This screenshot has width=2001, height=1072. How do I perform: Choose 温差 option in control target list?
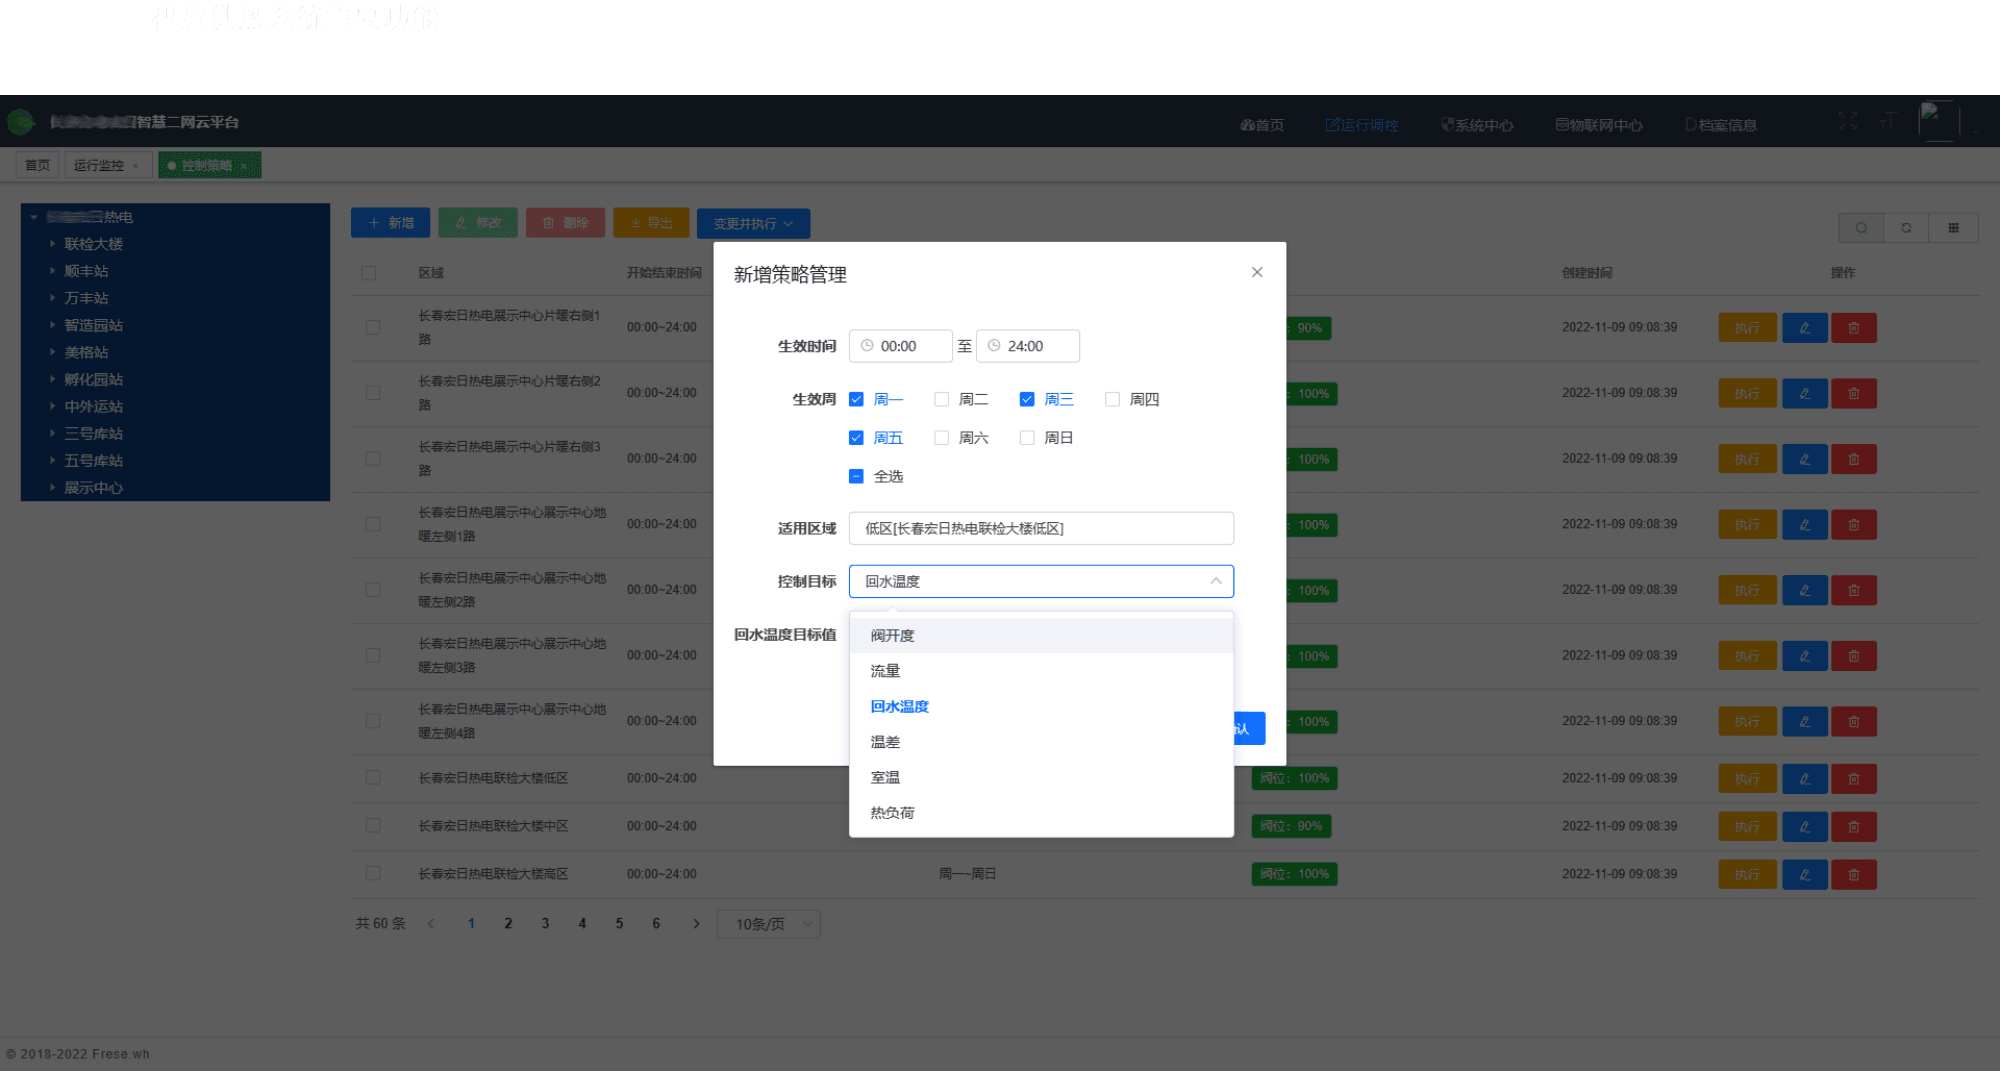[1041, 742]
